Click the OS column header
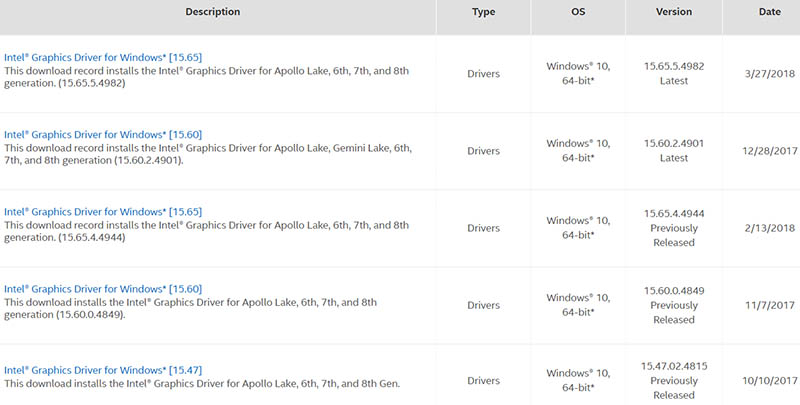This screenshot has height=405, width=800. (x=578, y=12)
